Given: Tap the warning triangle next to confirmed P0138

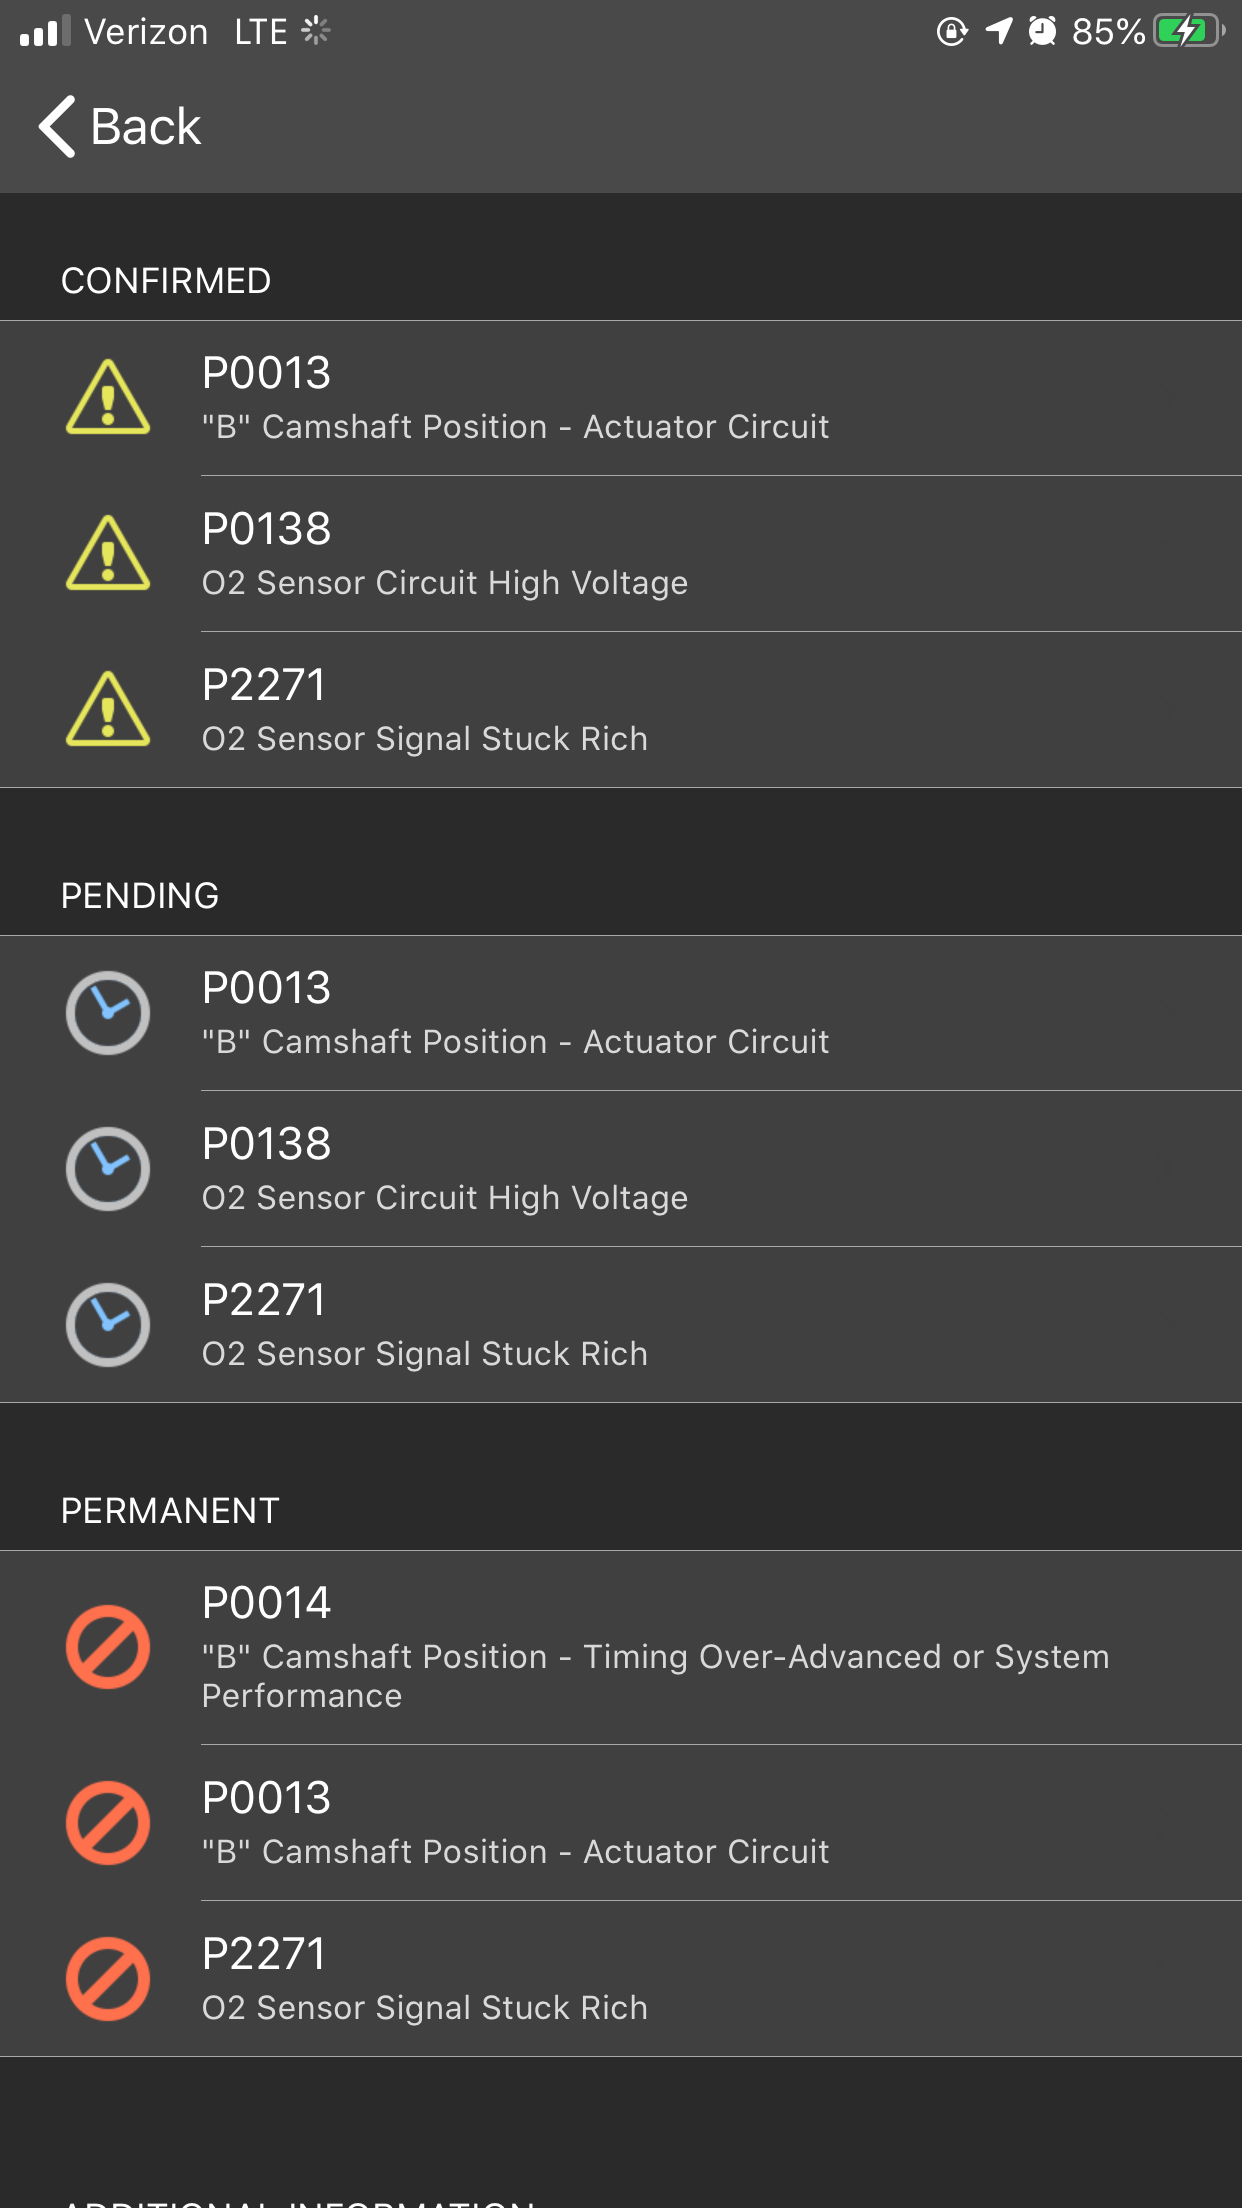Looking at the screenshot, I should 108,554.
